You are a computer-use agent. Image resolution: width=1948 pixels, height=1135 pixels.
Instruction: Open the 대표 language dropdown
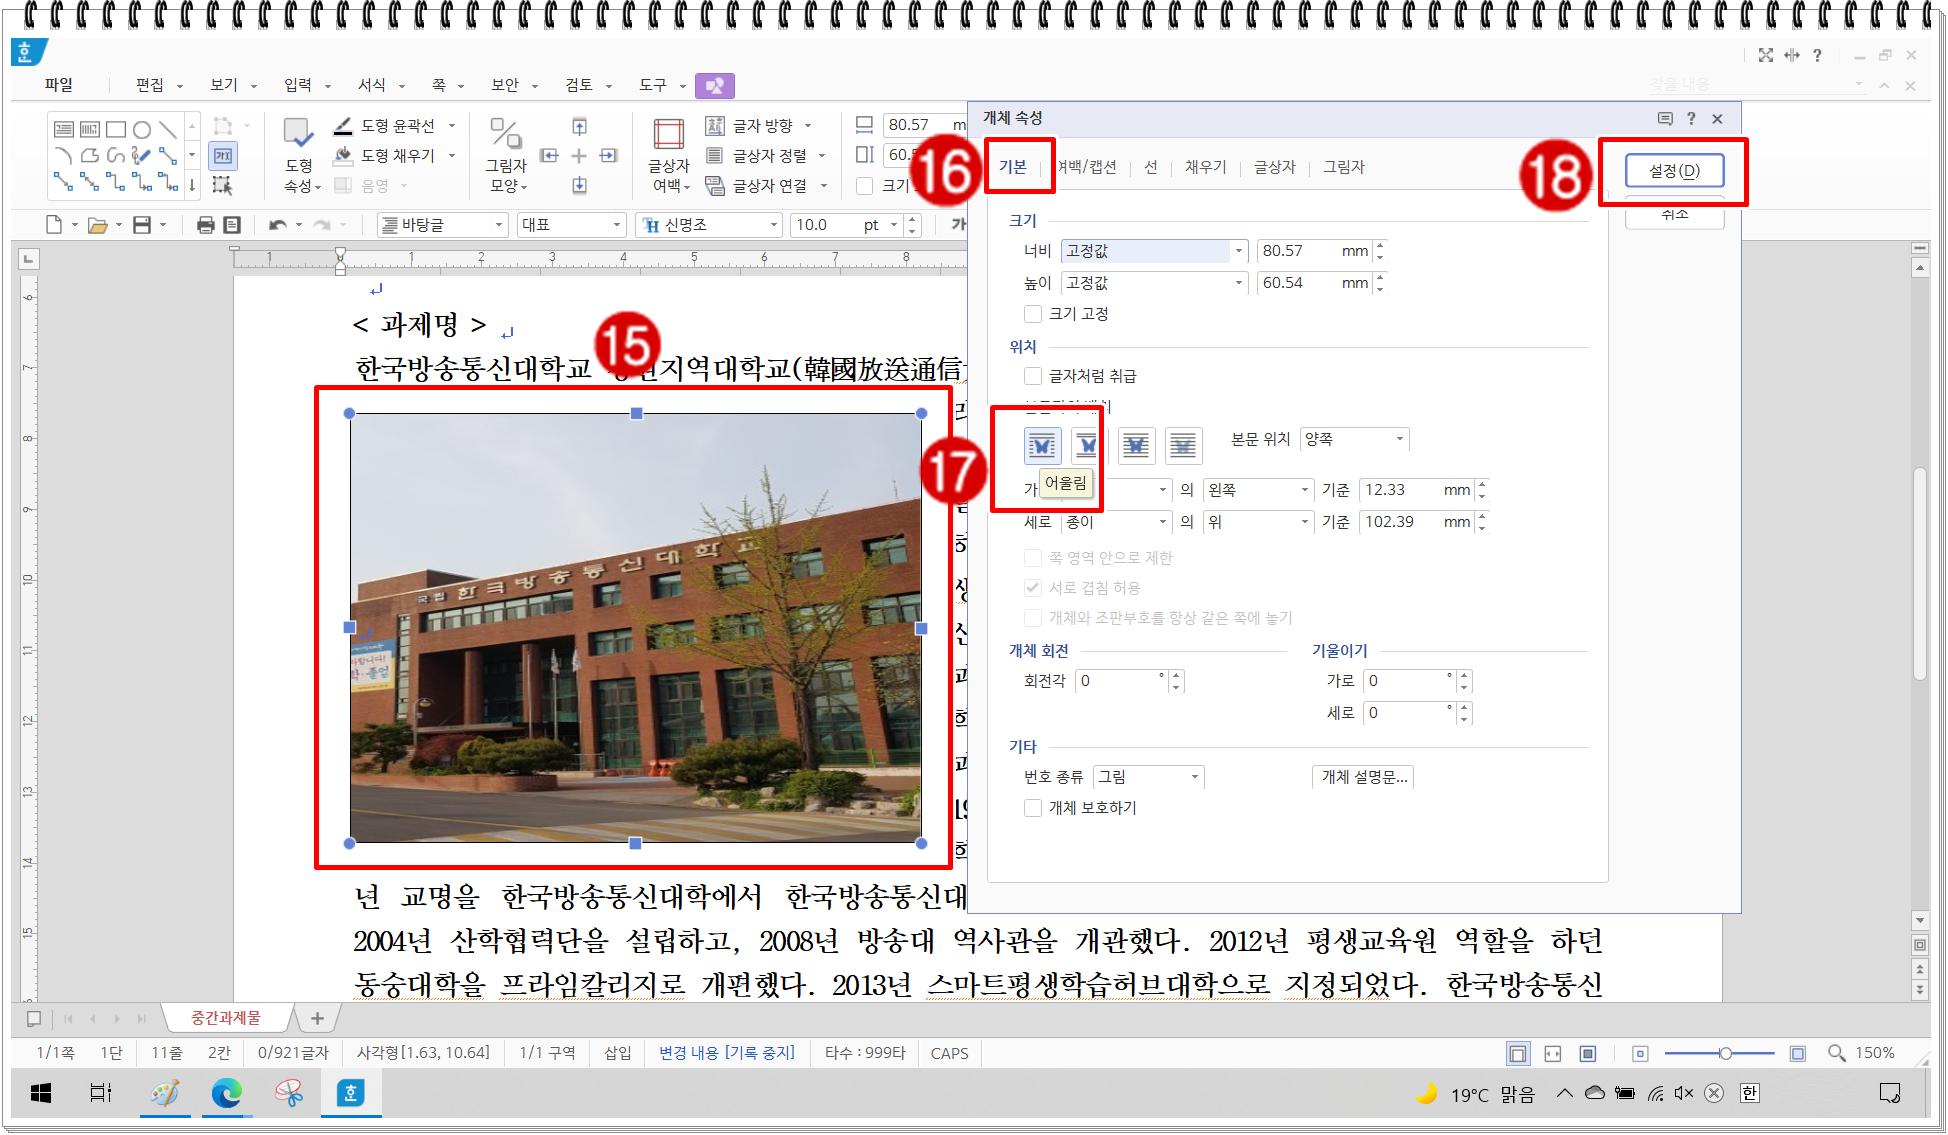tap(571, 225)
